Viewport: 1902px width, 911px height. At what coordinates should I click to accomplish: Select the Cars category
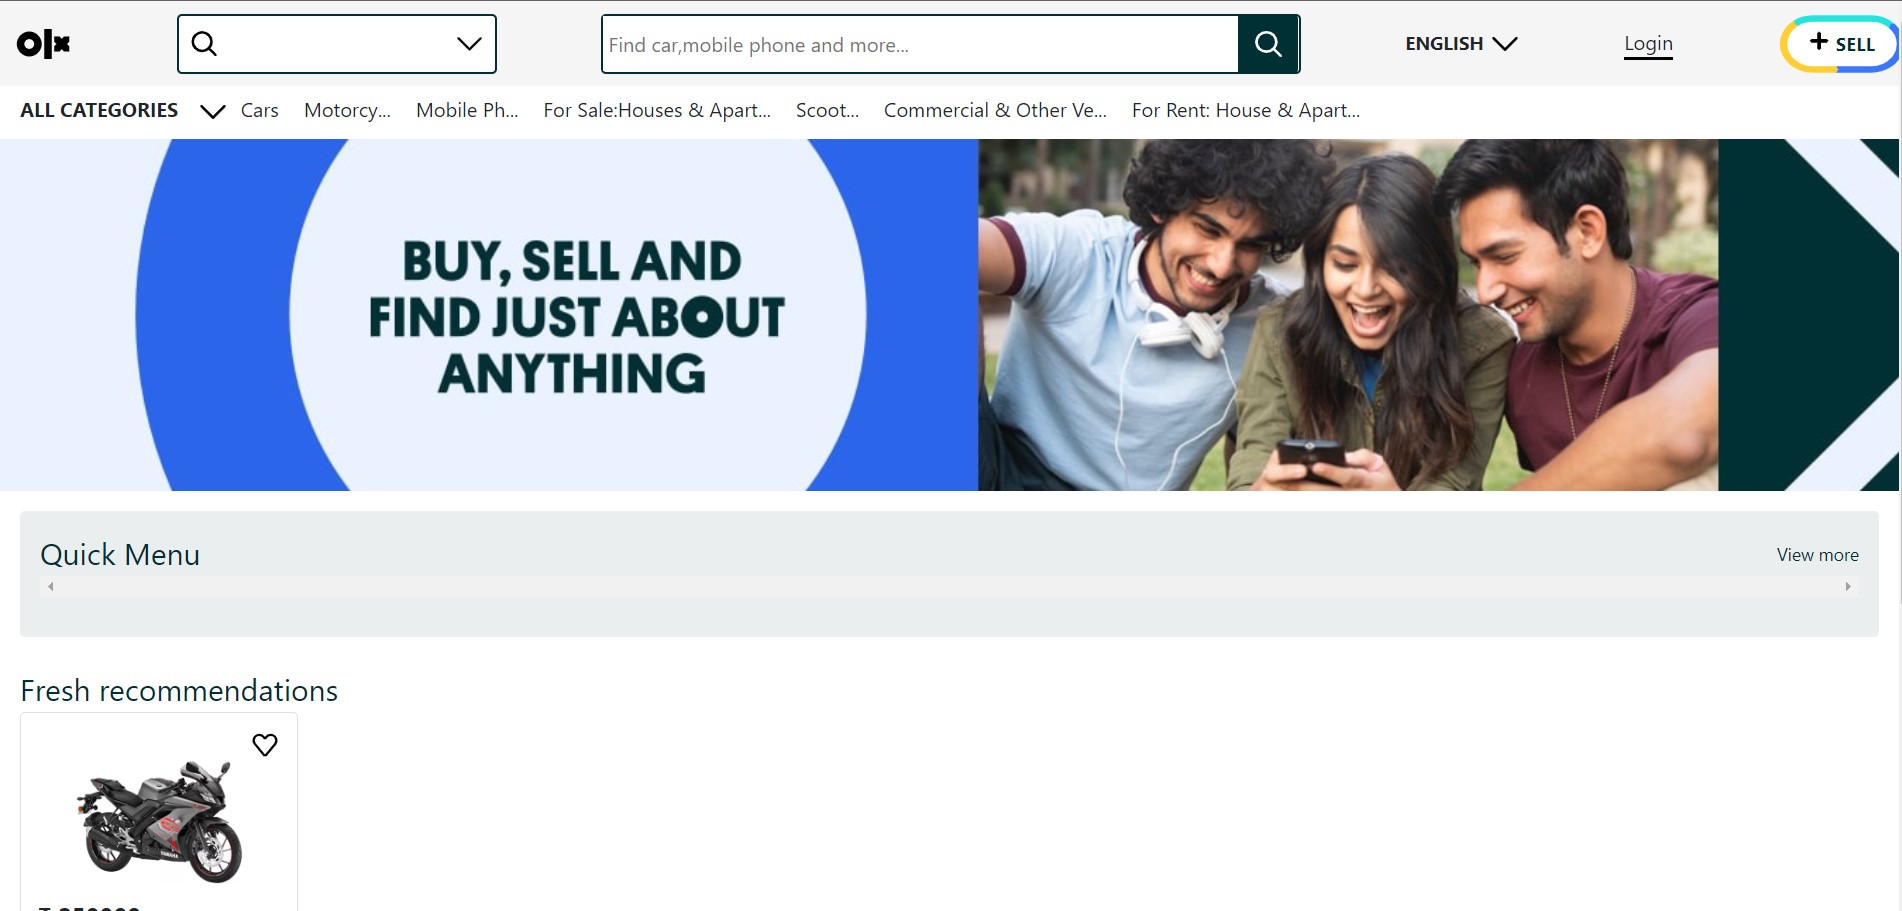pyautogui.click(x=260, y=111)
